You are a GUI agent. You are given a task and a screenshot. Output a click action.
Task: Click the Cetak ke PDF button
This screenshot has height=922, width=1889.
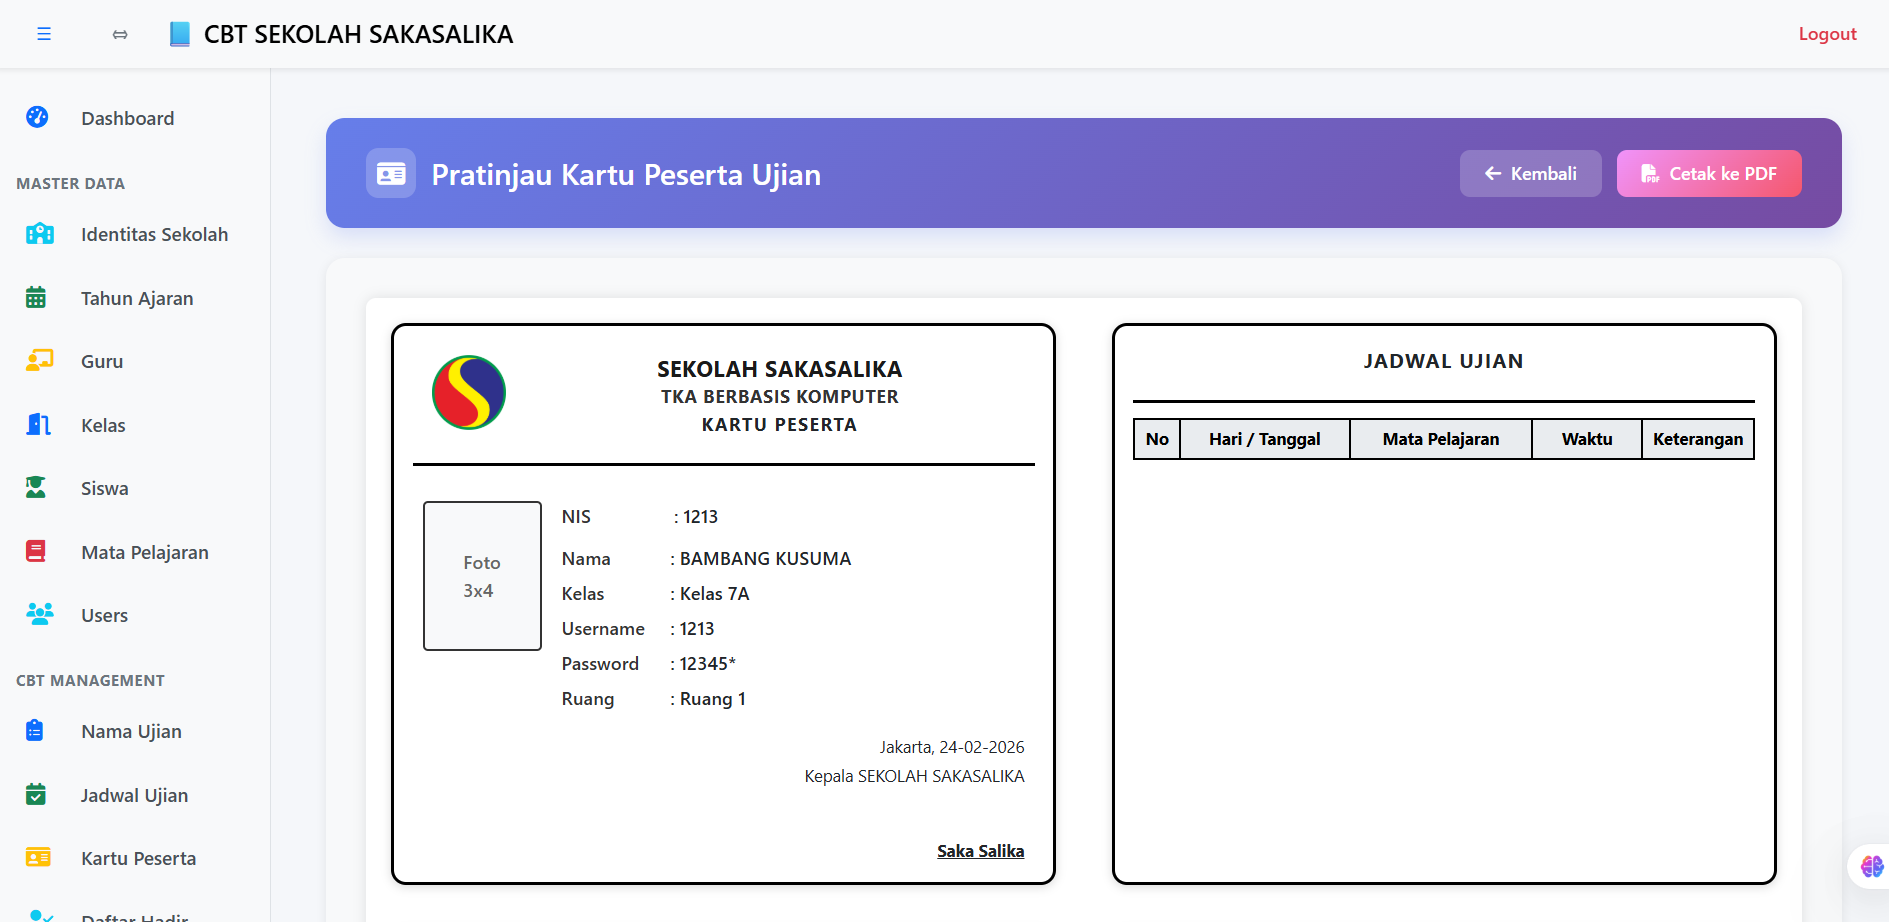click(1708, 172)
